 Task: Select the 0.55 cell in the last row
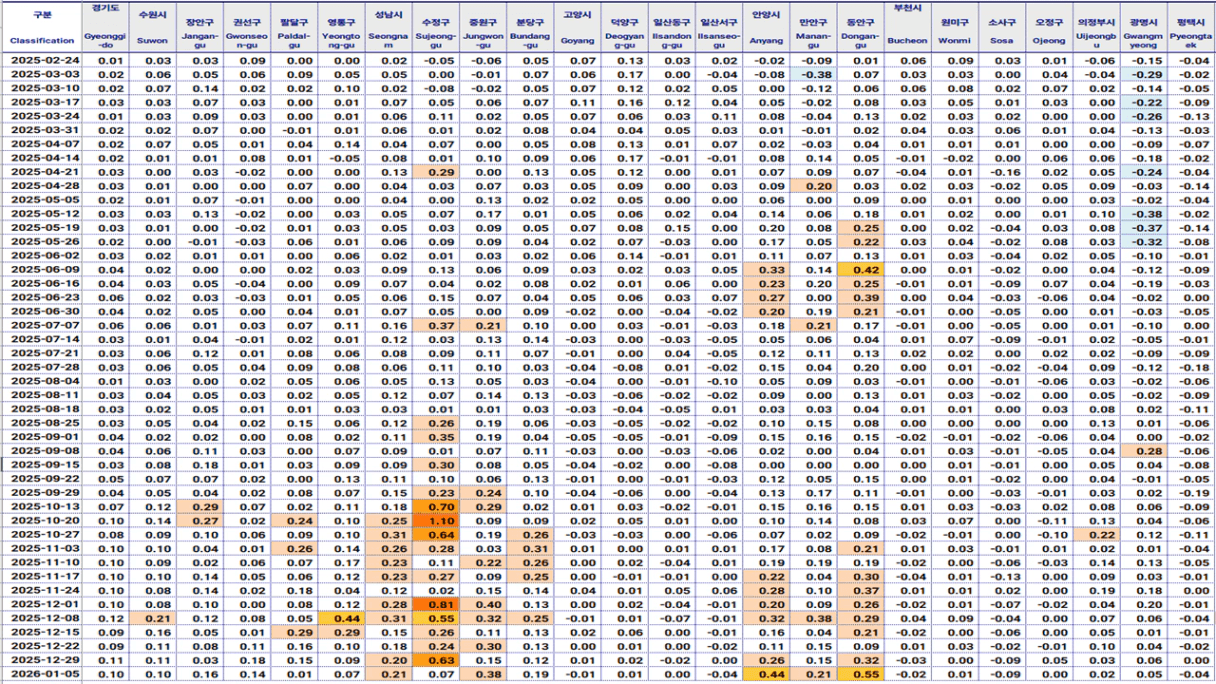coord(861,675)
